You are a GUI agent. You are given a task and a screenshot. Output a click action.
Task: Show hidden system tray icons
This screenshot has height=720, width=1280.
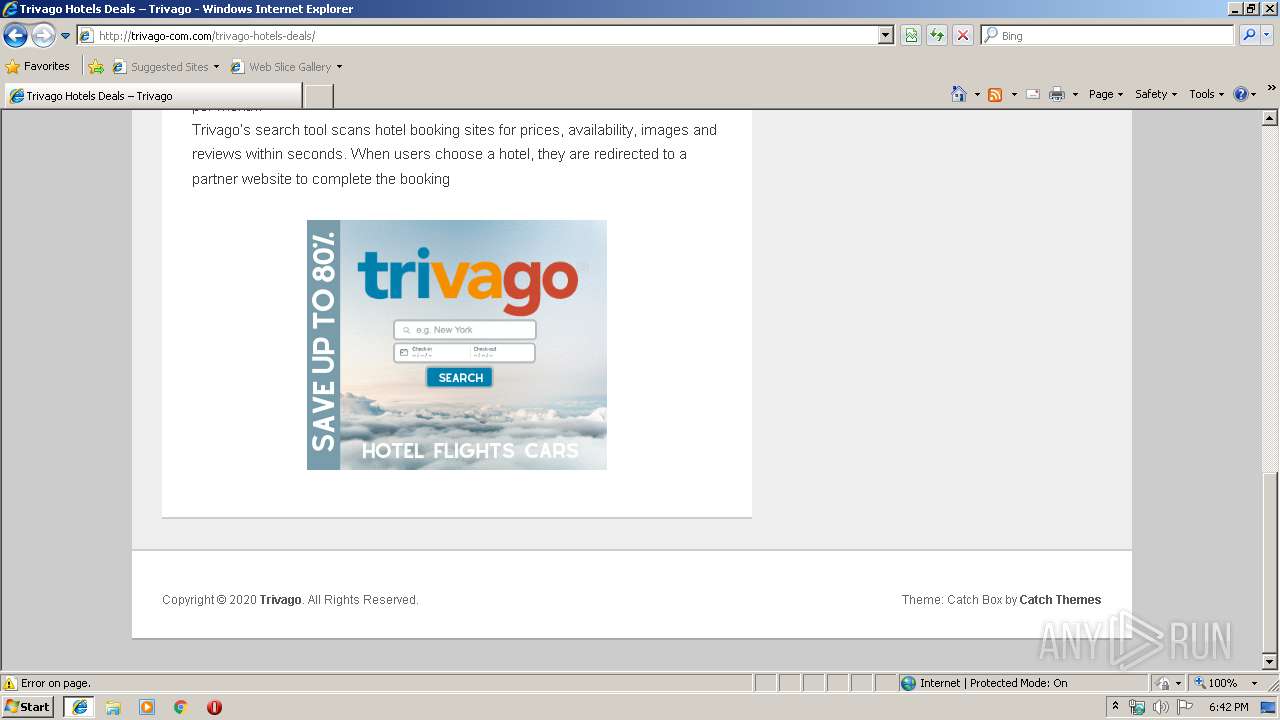pyautogui.click(x=1116, y=706)
